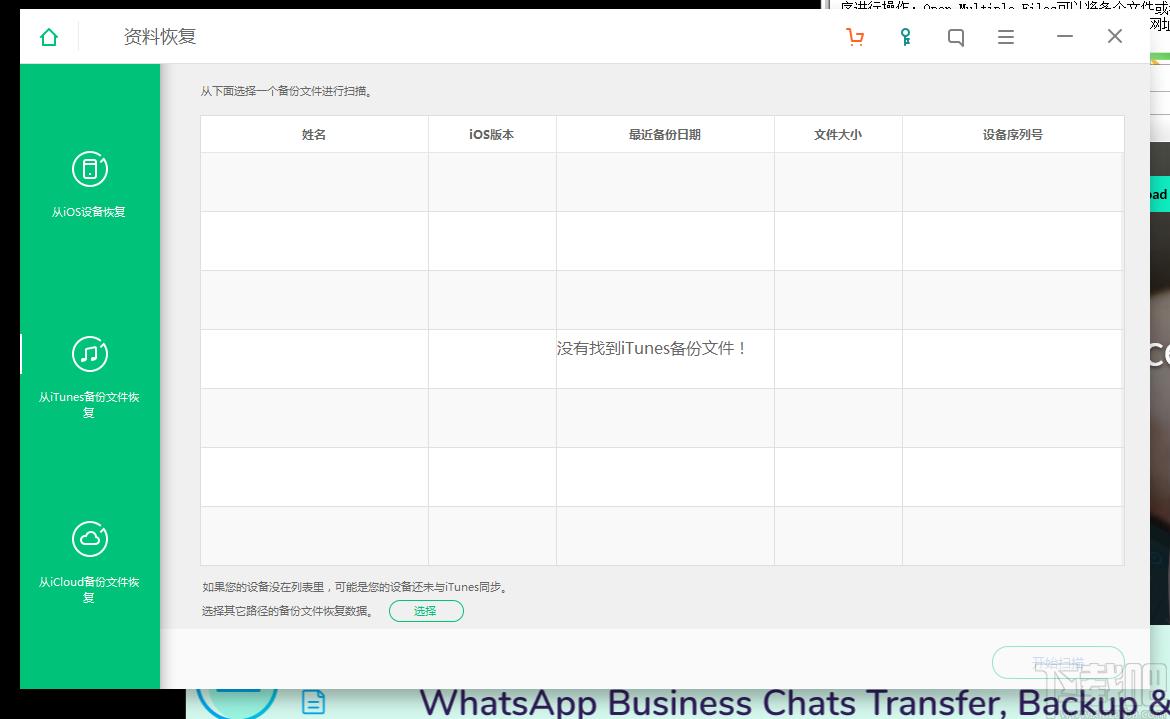Select the 从iOS设备恢复 device icon
The width and height of the screenshot is (1170, 719).
pos(90,169)
